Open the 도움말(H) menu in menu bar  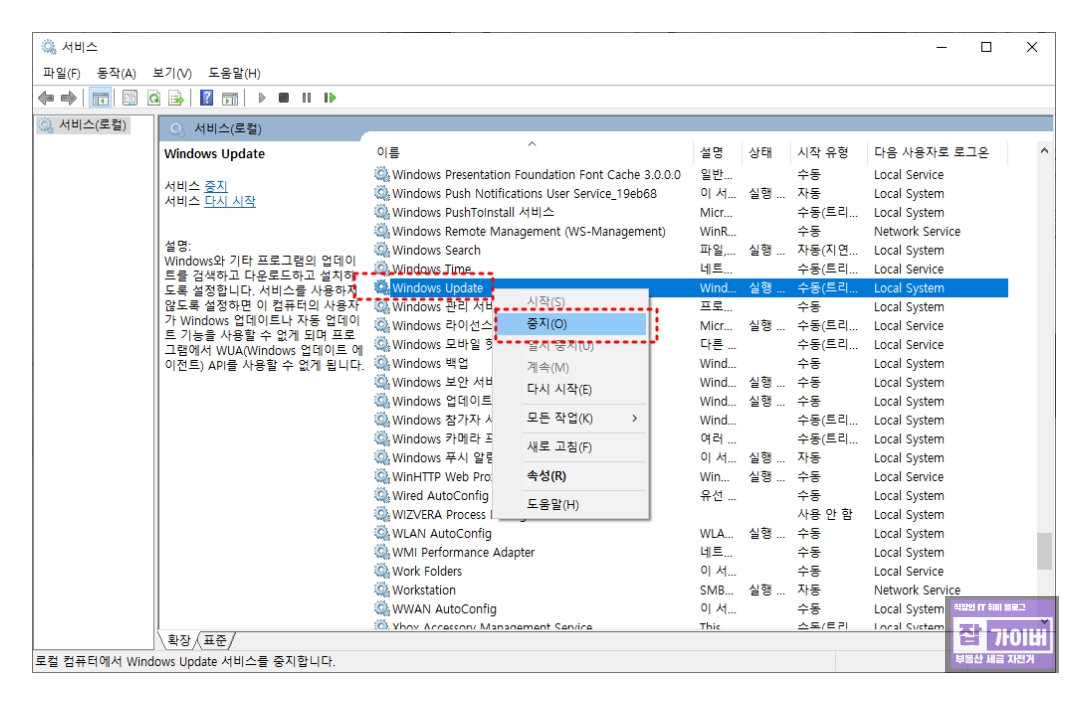(235, 73)
